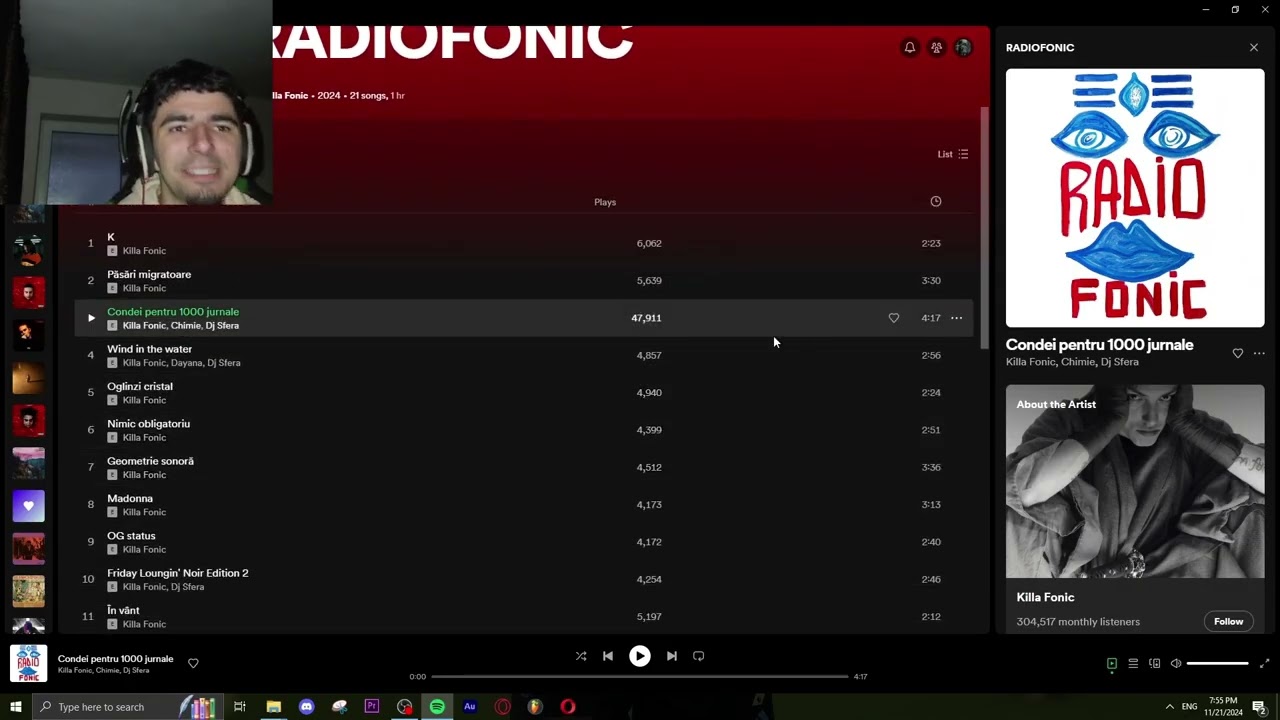Screen dimensions: 1280x720
Task: Follow the artist Killa Fonic
Action: point(1228,621)
